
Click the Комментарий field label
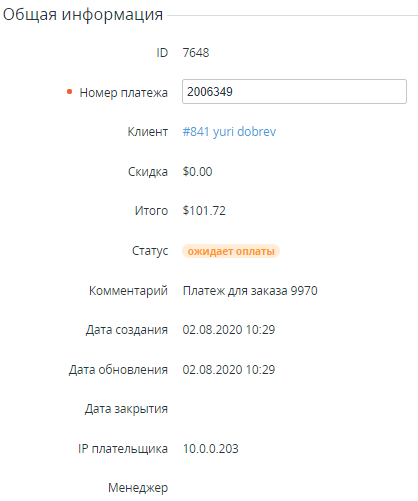128,291
